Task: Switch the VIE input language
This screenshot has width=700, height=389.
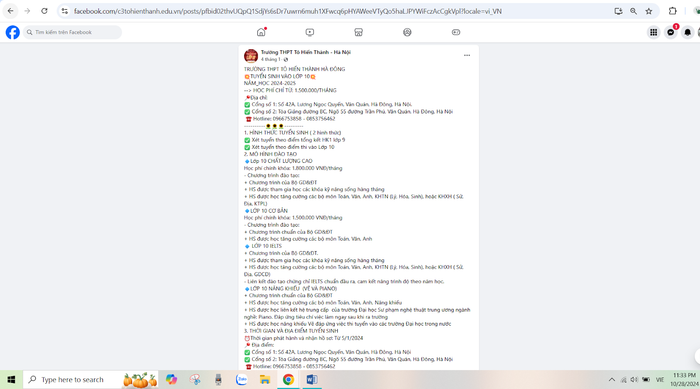Action: [x=660, y=380]
